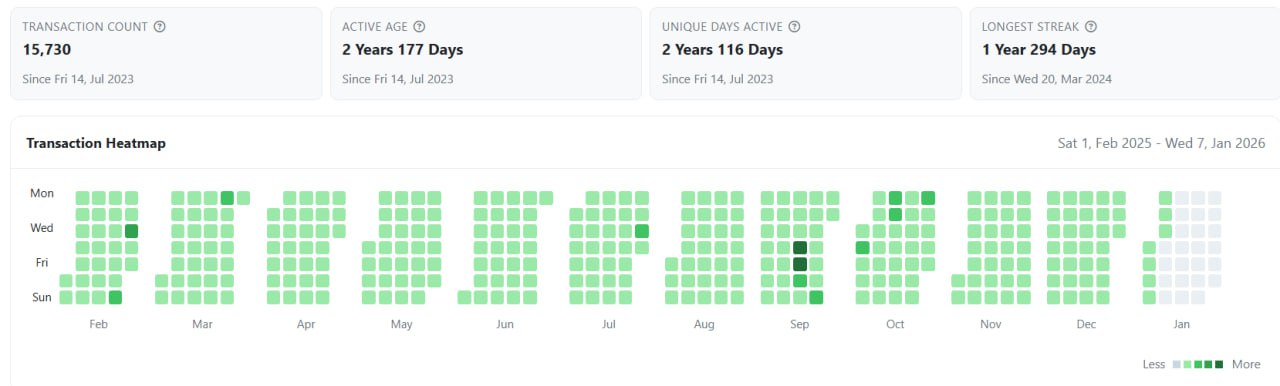Select the dark Wednesday cell in February

(132, 231)
